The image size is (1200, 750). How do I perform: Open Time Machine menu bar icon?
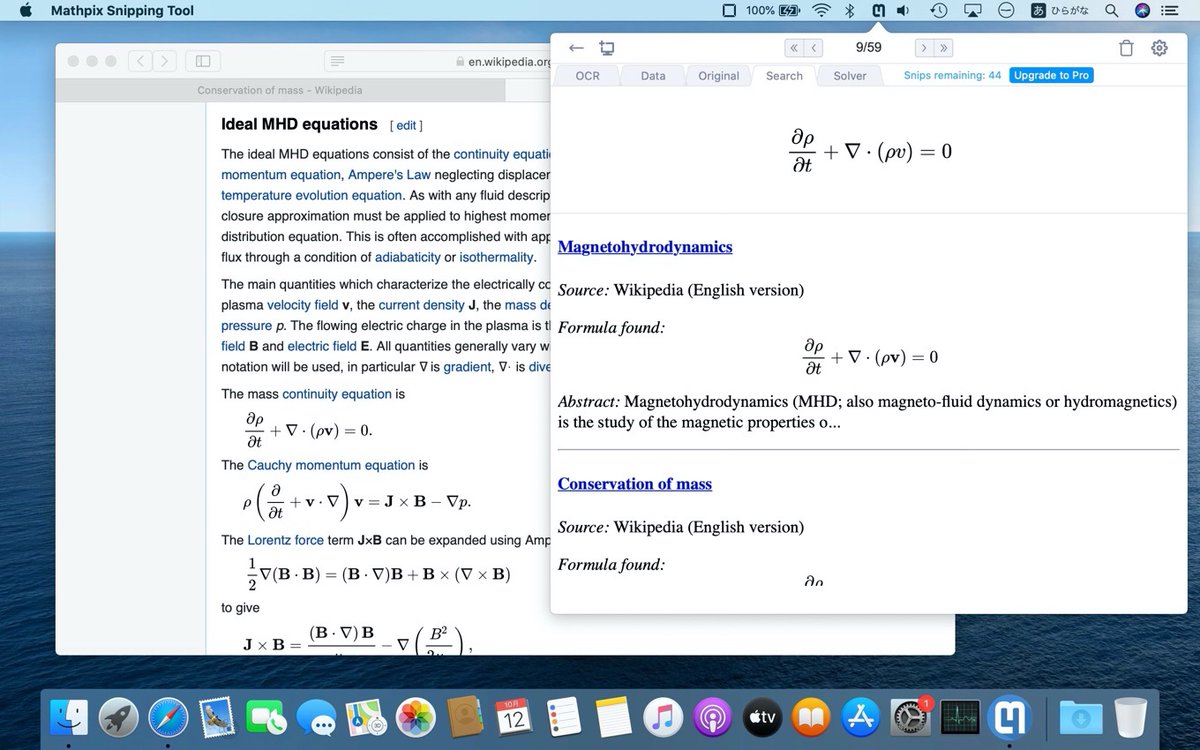click(x=939, y=11)
